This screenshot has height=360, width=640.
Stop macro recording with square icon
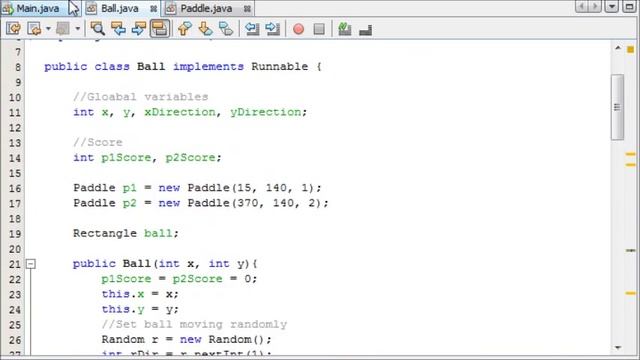pos(319,29)
